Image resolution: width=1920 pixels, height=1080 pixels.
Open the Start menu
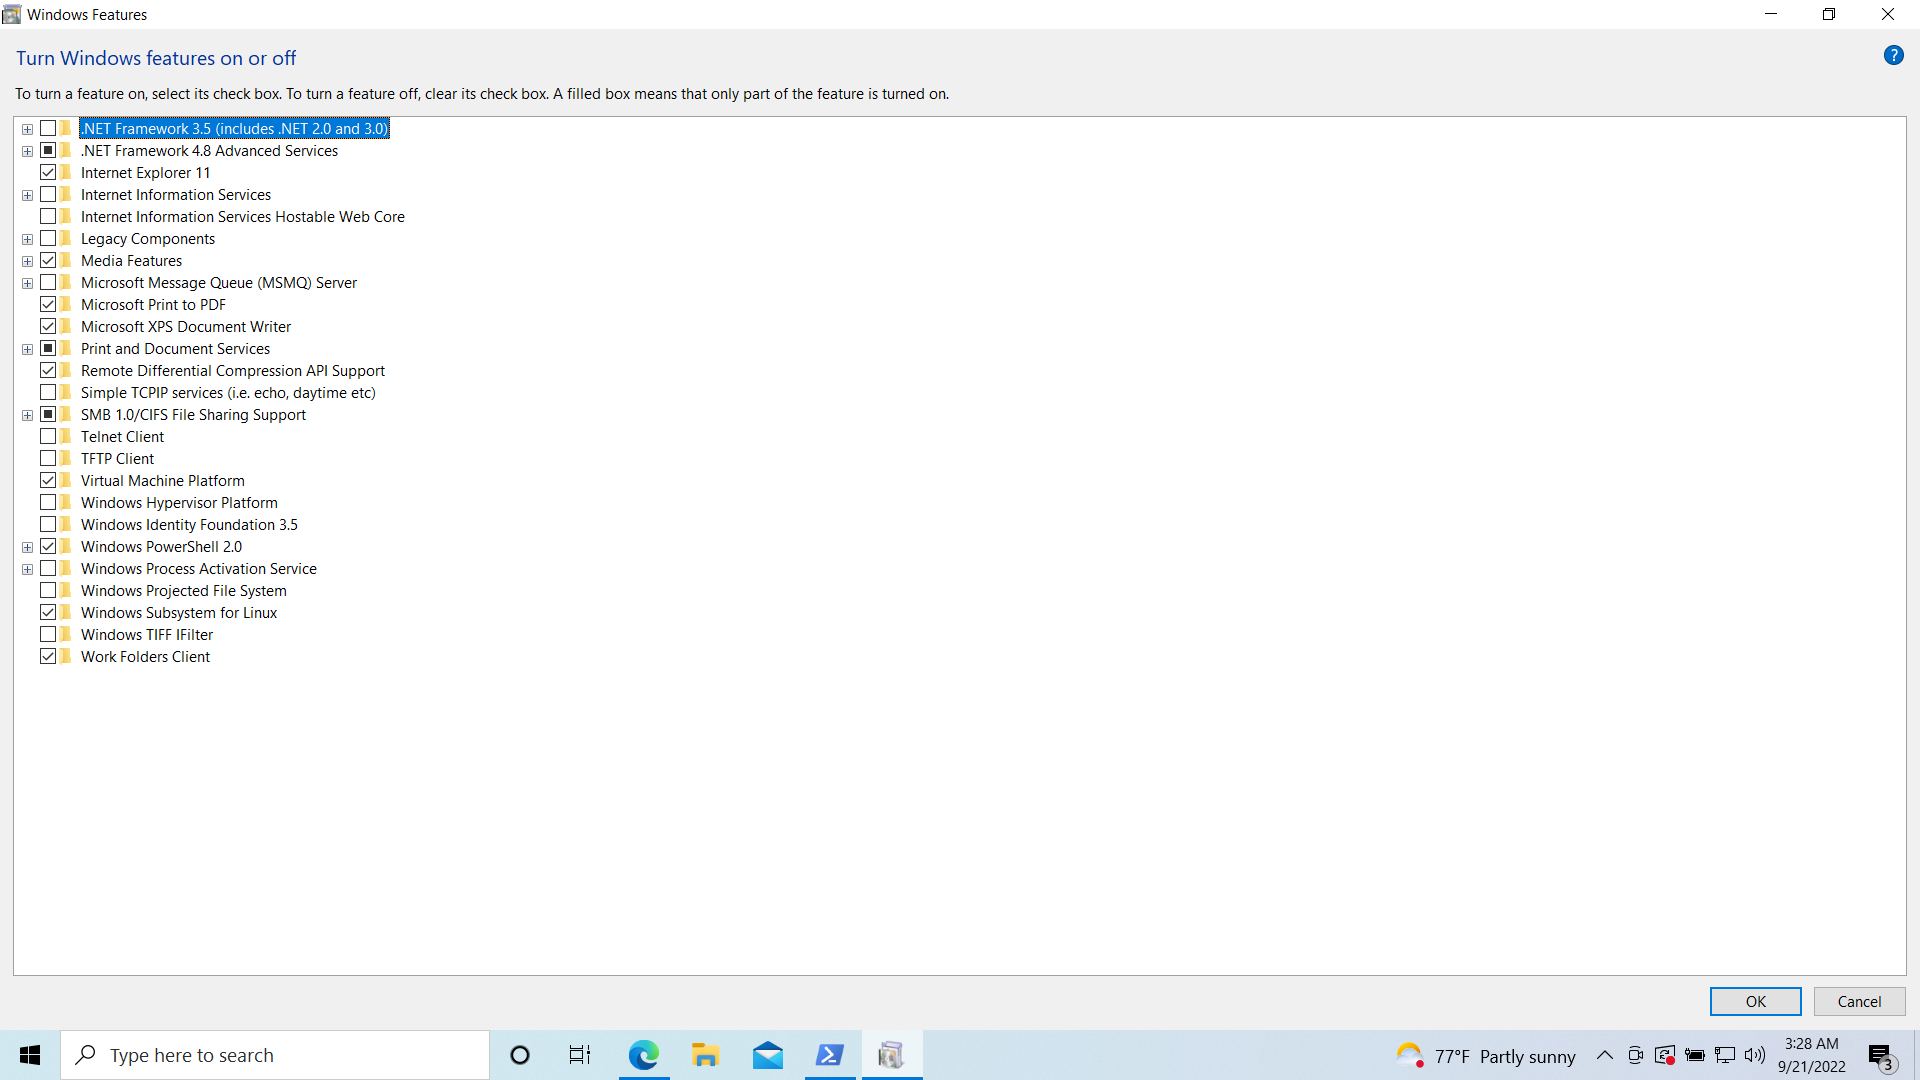29,1055
